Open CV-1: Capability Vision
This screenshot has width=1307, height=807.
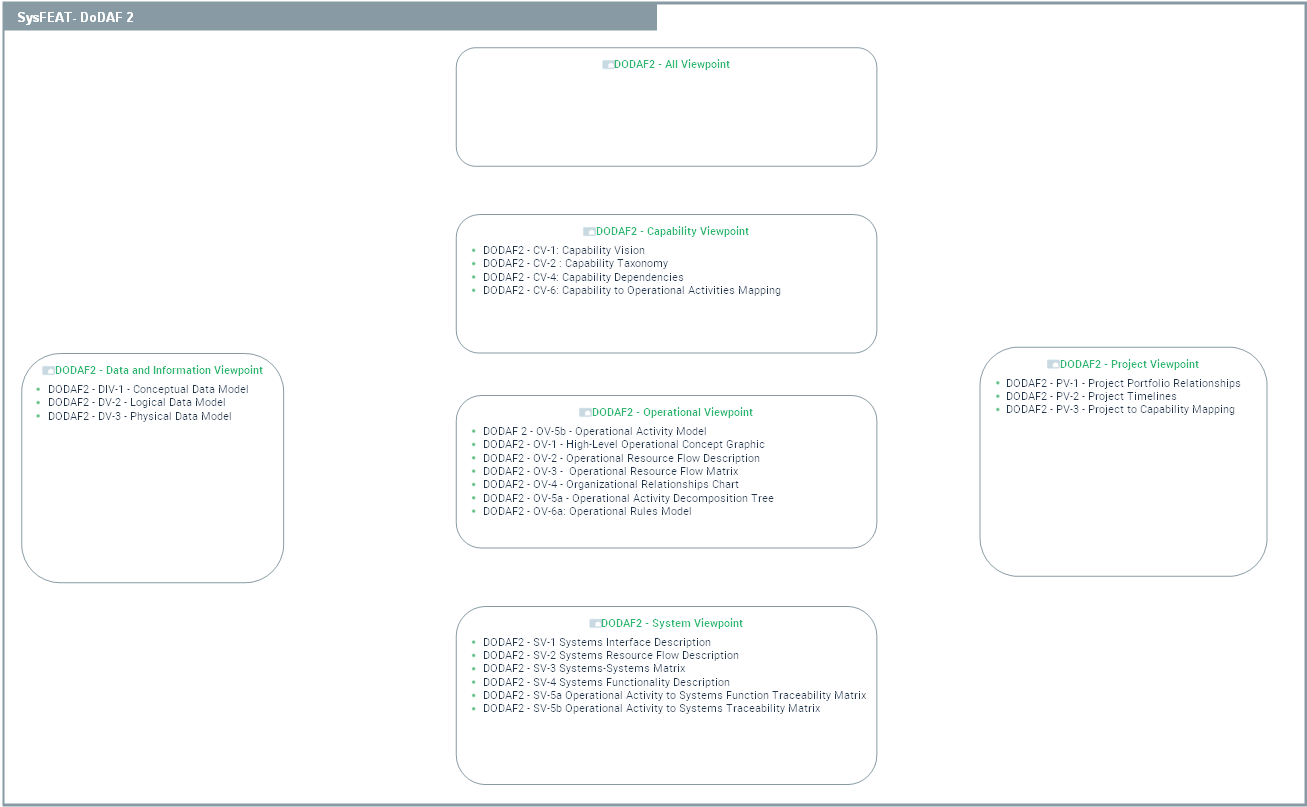(x=563, y=251)
